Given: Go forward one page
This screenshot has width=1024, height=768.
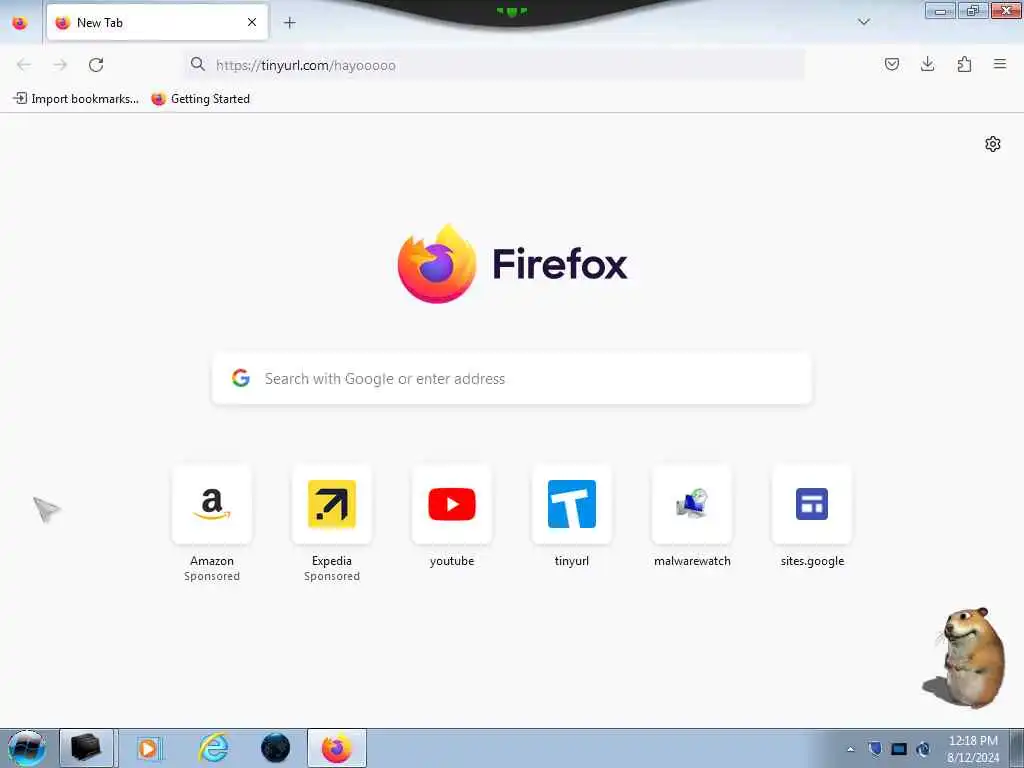Looking at the screenshot, I should (60, 65).
